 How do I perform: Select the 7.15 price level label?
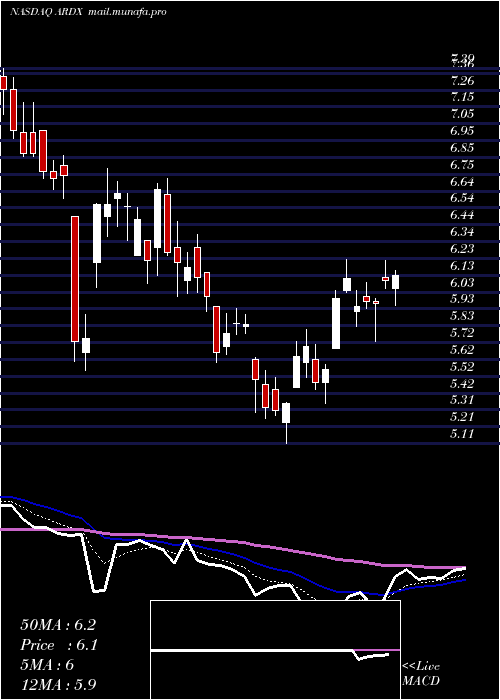point(462,97)
